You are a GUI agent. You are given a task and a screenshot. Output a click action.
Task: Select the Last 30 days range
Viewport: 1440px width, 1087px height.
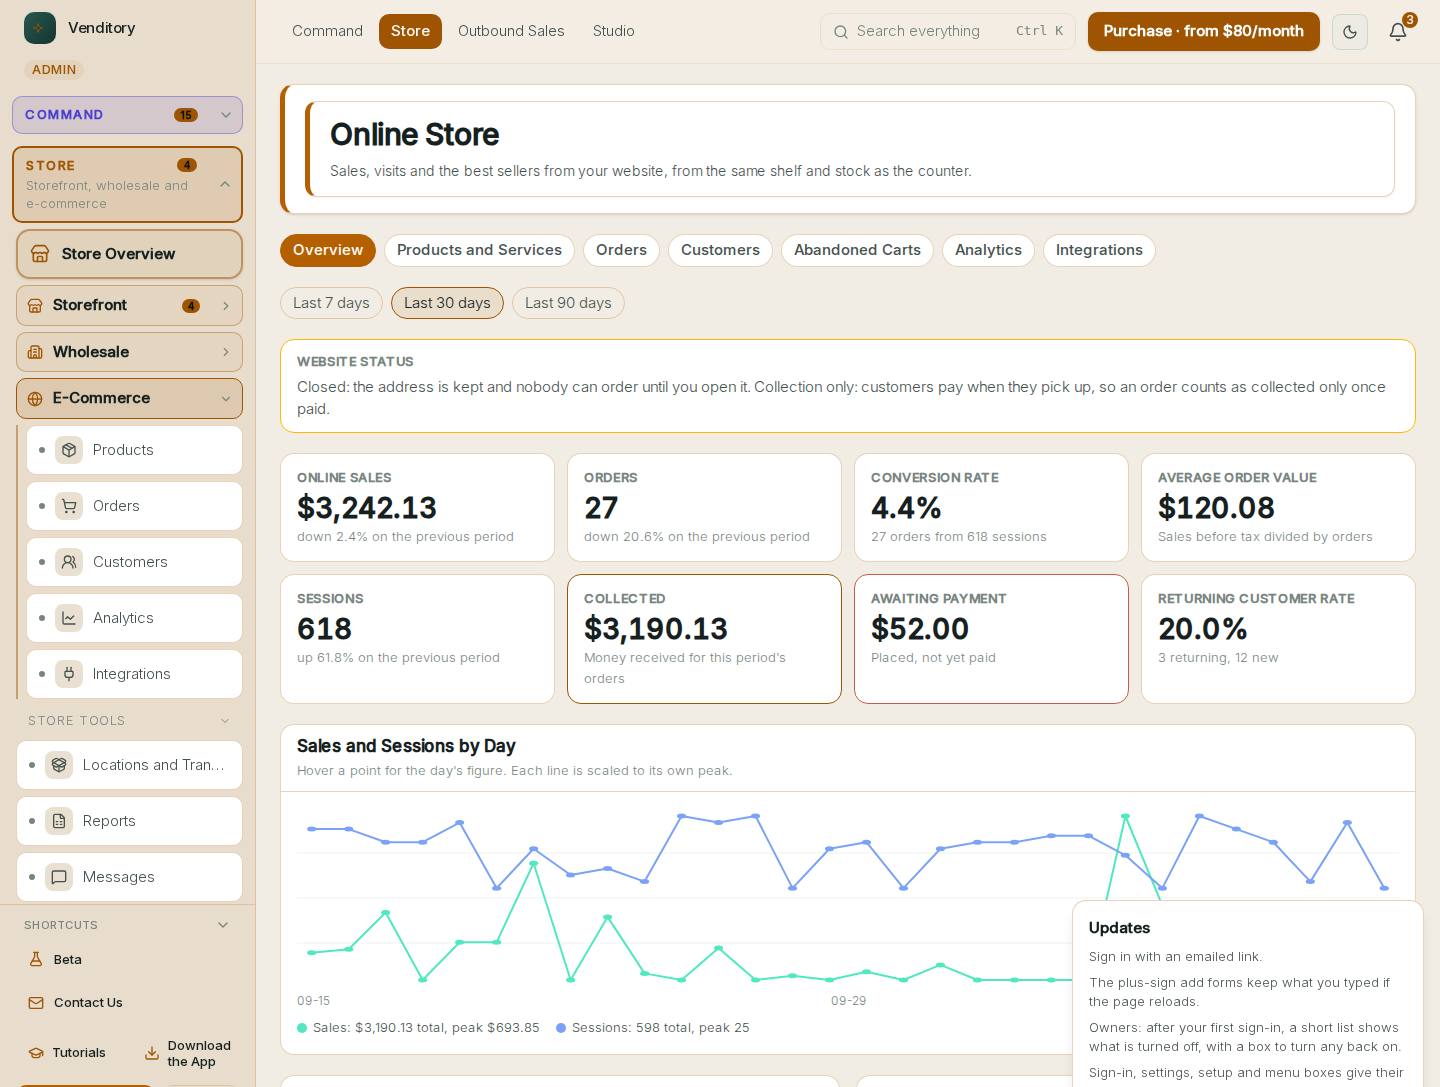[x=447, y=303]
